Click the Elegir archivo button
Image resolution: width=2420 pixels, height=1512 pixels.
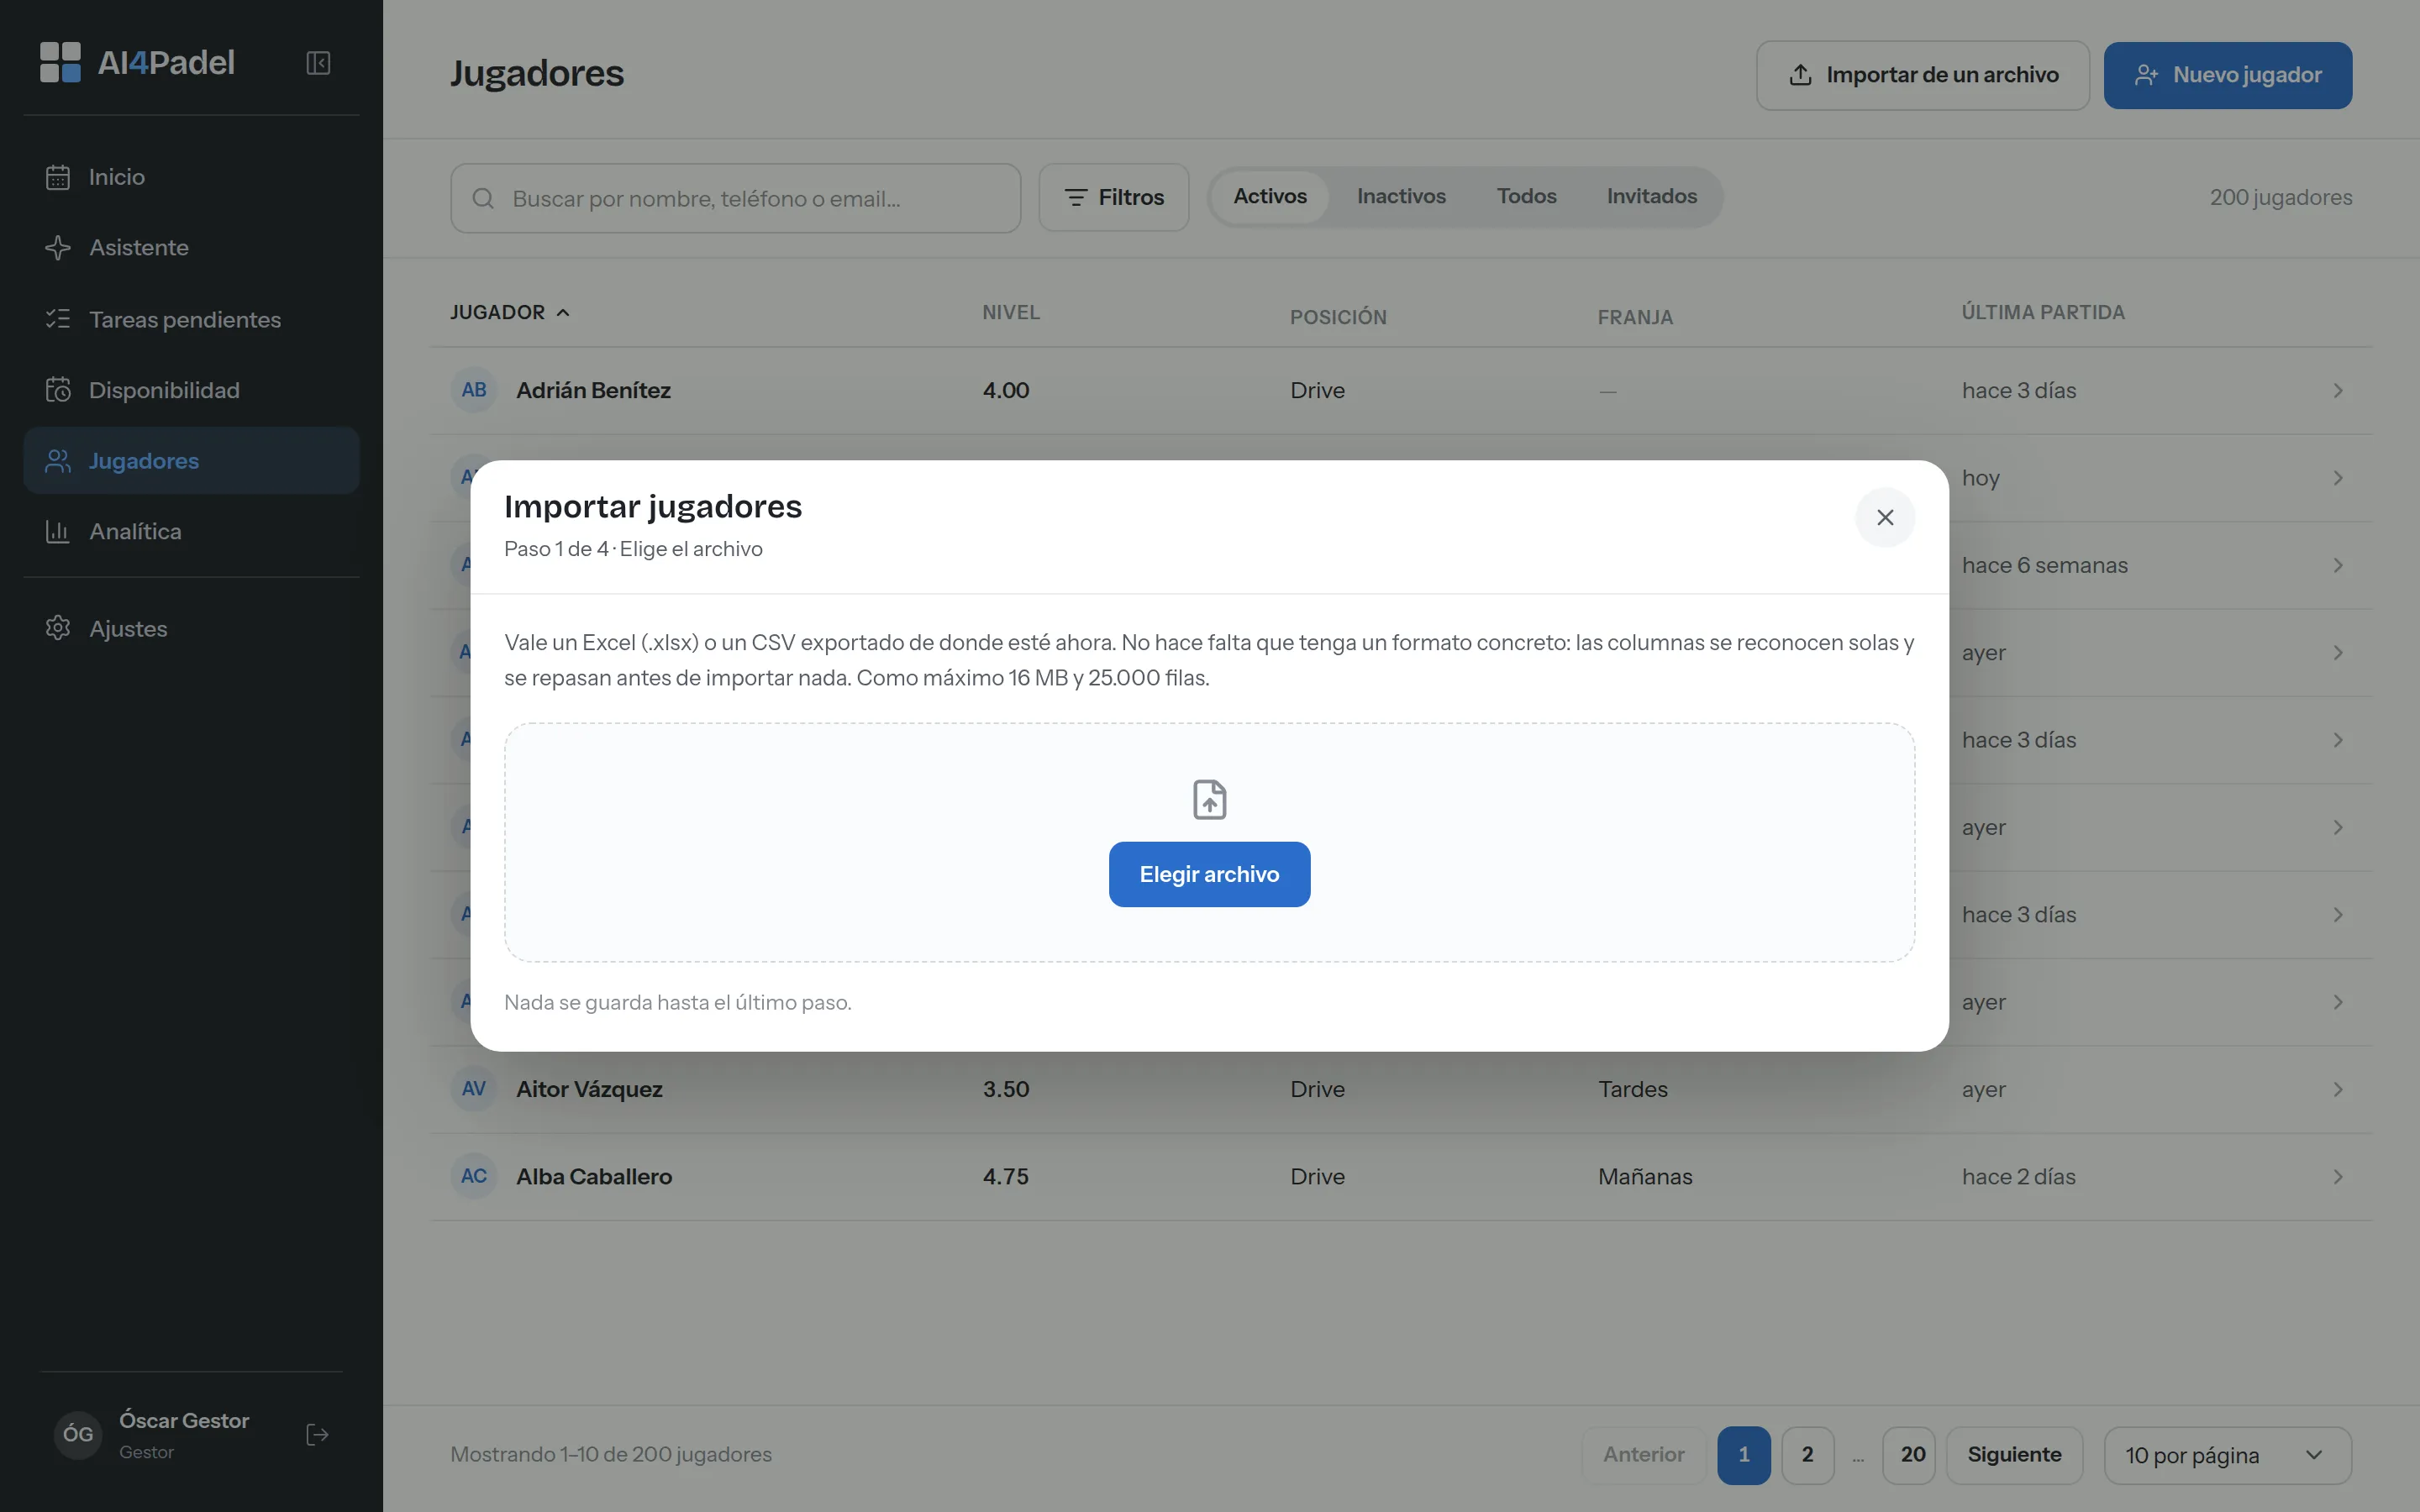coord(1209,874)
